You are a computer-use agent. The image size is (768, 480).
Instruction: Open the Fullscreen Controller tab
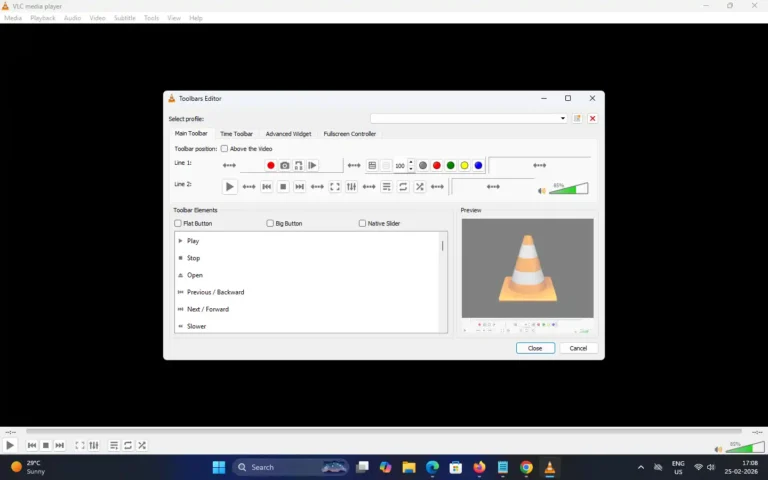point(350,134)
